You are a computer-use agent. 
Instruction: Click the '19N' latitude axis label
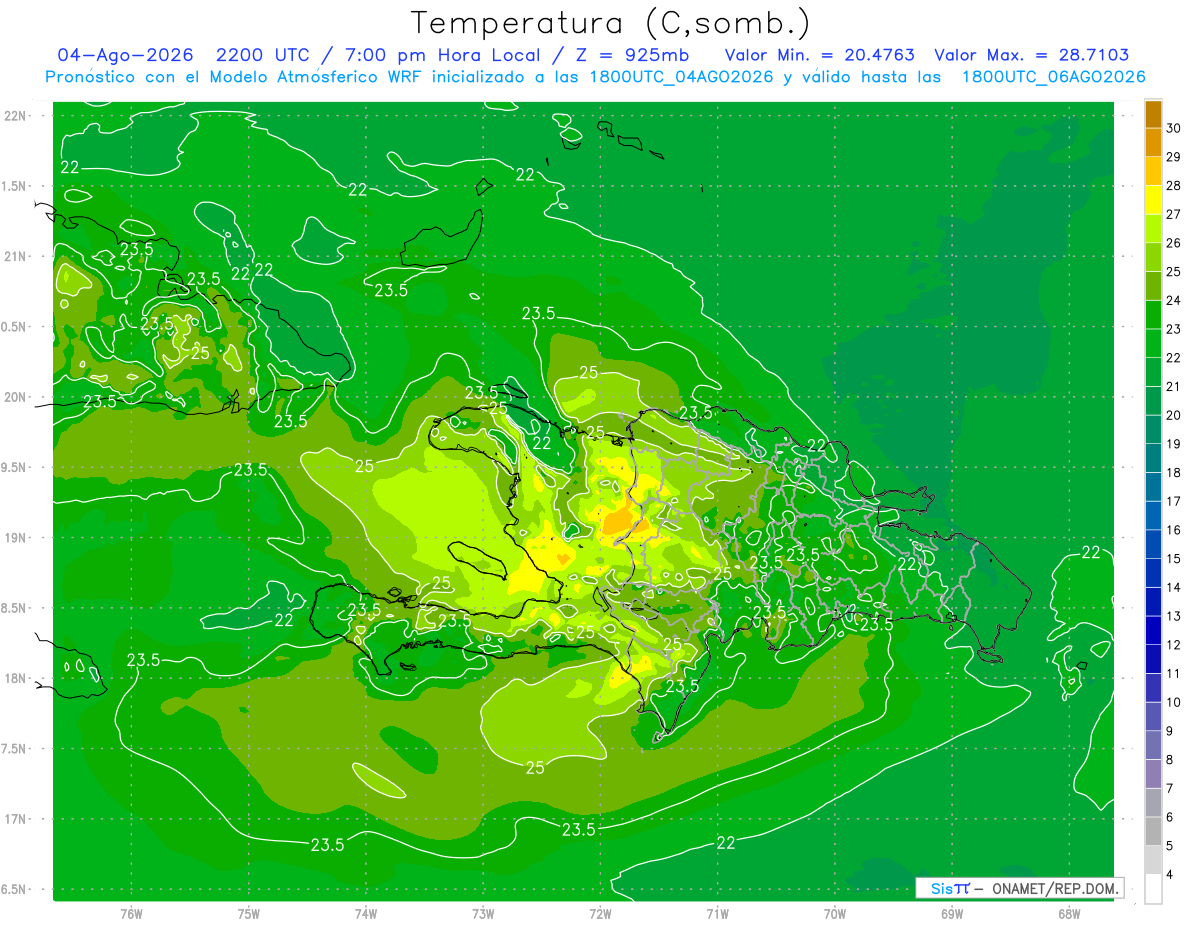[16, 538]
